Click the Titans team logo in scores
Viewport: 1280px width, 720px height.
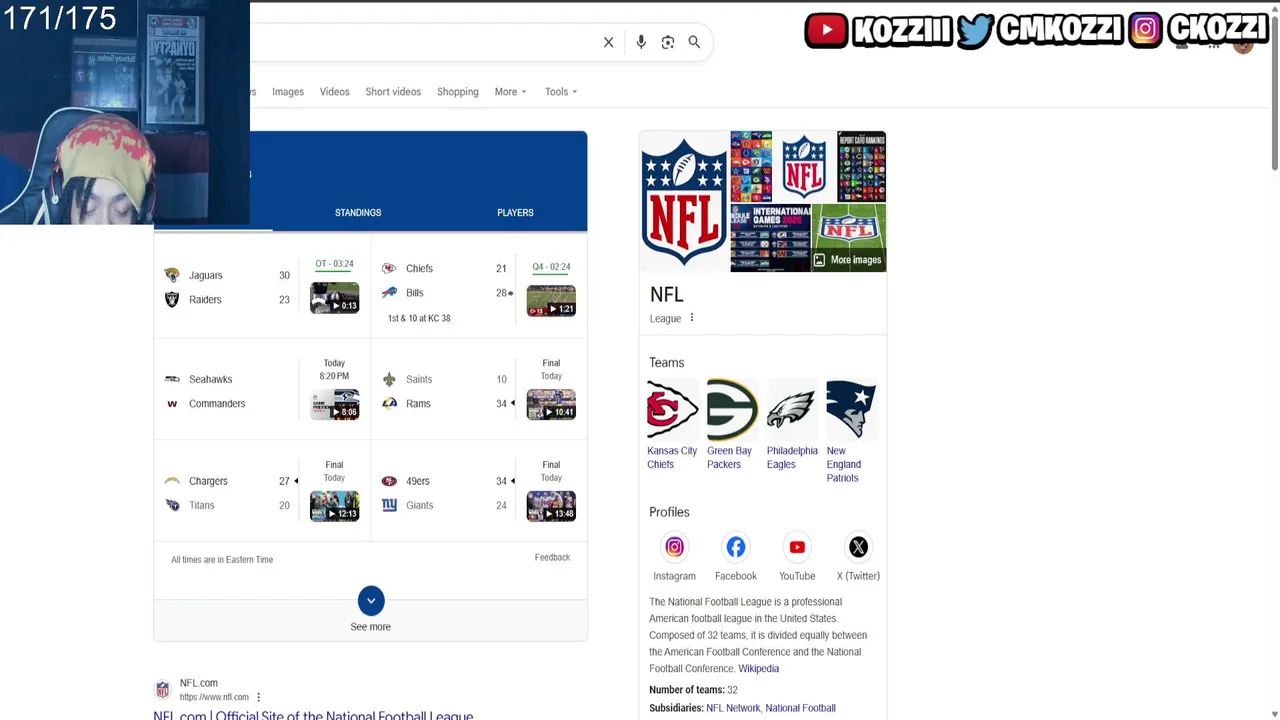click(172, 505)
